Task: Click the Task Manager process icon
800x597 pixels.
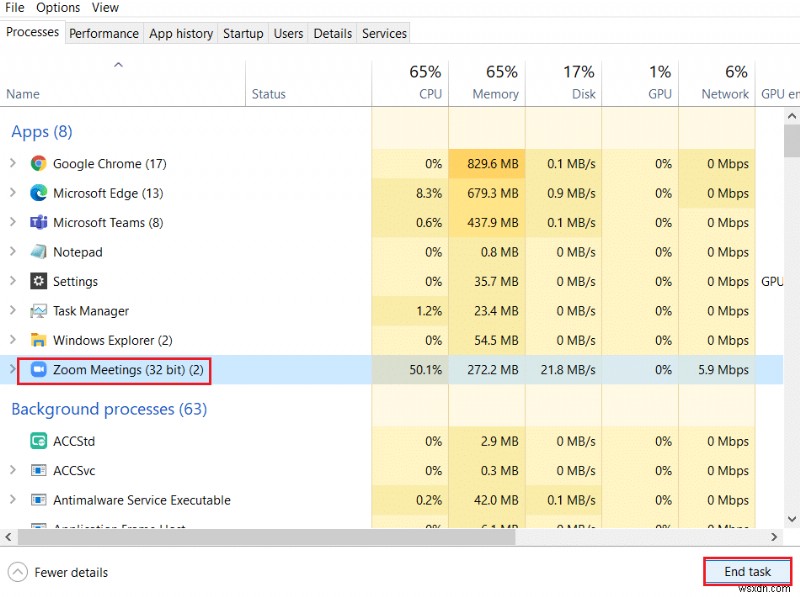Action: tap(38, 311)
